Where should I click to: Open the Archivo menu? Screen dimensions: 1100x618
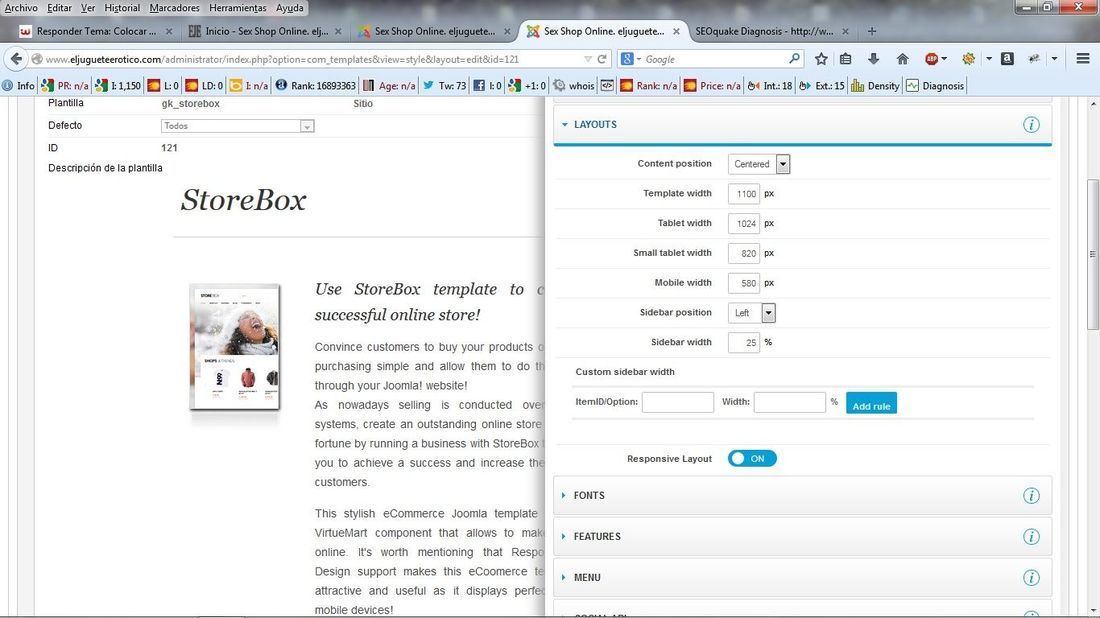coord(21,8)
